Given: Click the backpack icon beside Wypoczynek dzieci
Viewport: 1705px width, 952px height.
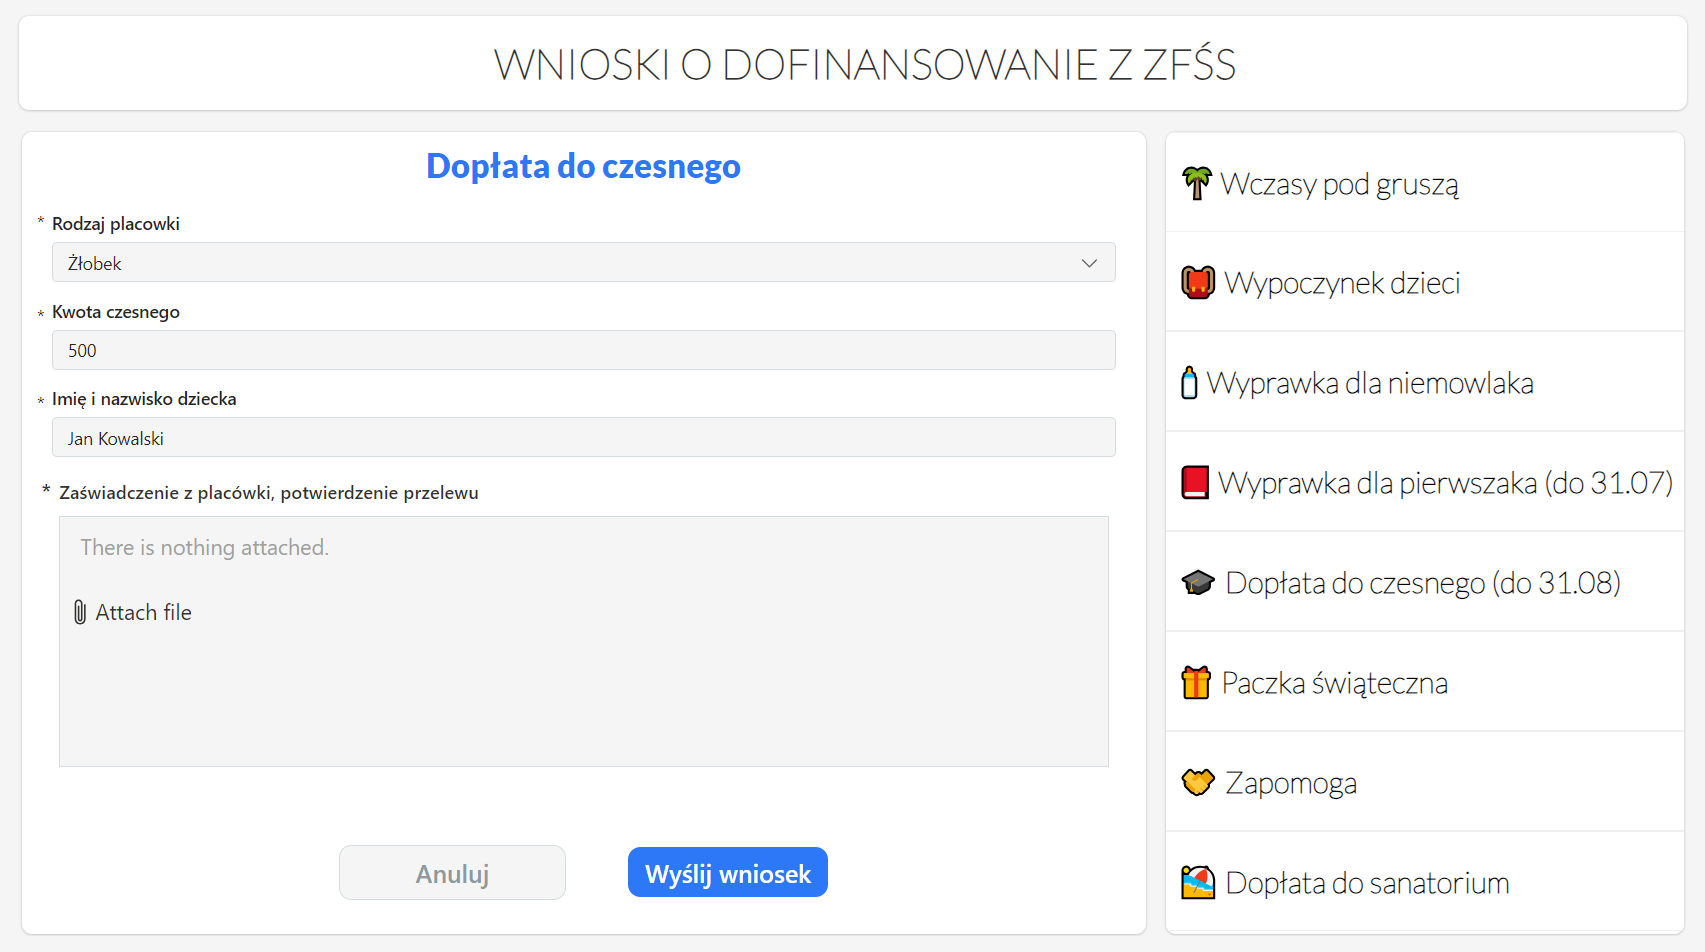Looking at the screenshot, I should (x=1197, y=283).
